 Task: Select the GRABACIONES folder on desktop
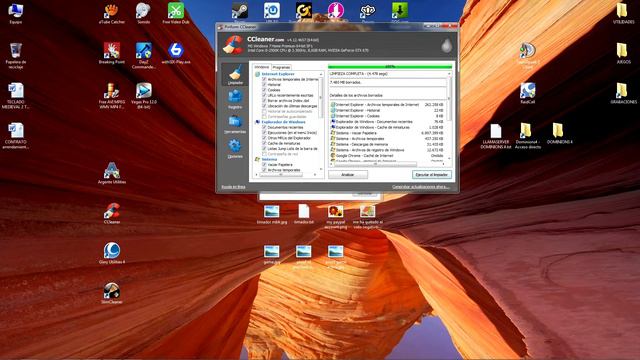(623, 93)
